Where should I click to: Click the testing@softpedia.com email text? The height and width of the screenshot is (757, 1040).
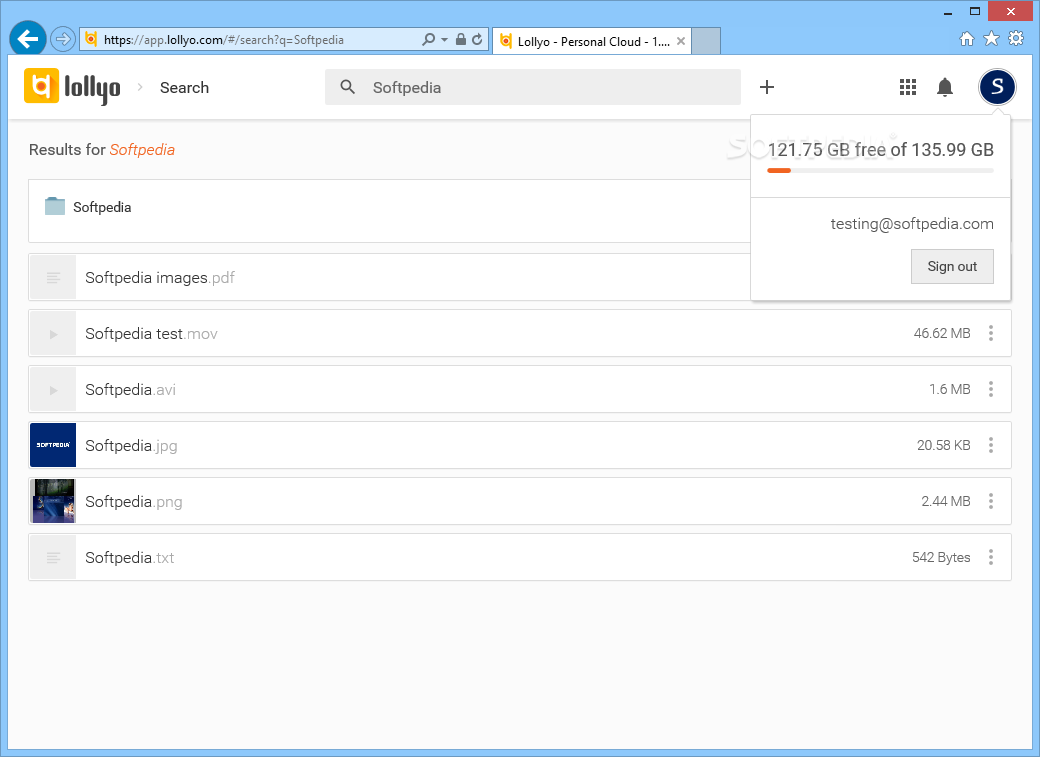coord(912,224)
